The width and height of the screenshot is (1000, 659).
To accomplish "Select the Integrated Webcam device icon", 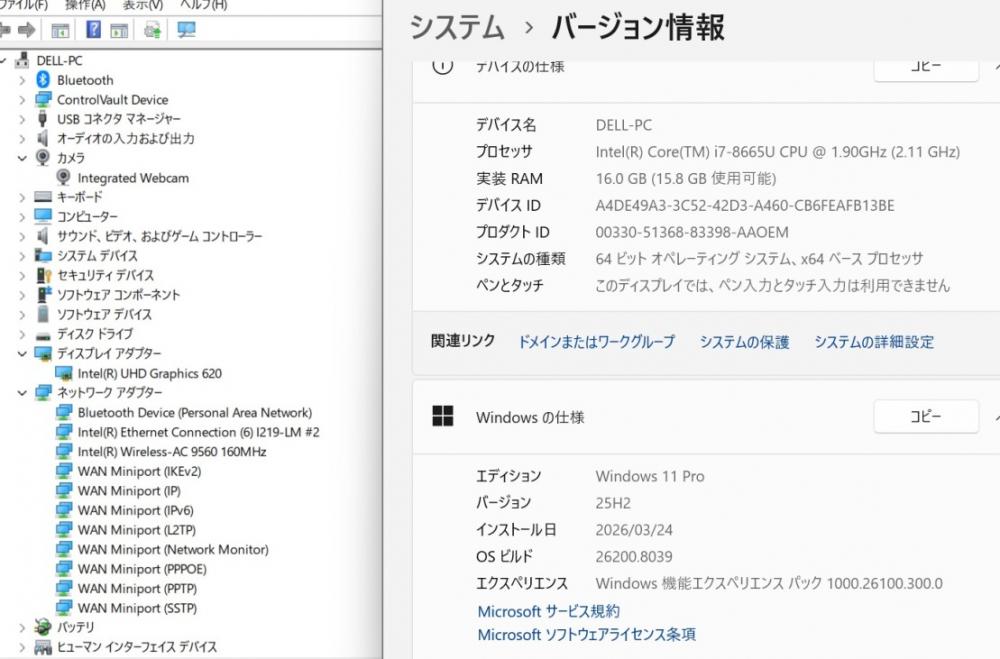I will [x=63, y=177].
